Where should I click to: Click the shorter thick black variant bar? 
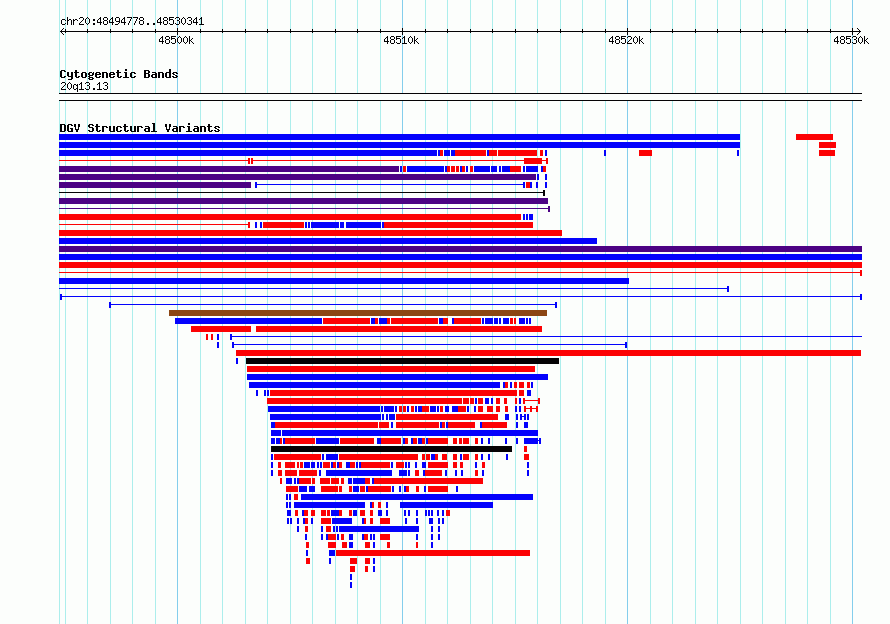[x=392, y=449]
